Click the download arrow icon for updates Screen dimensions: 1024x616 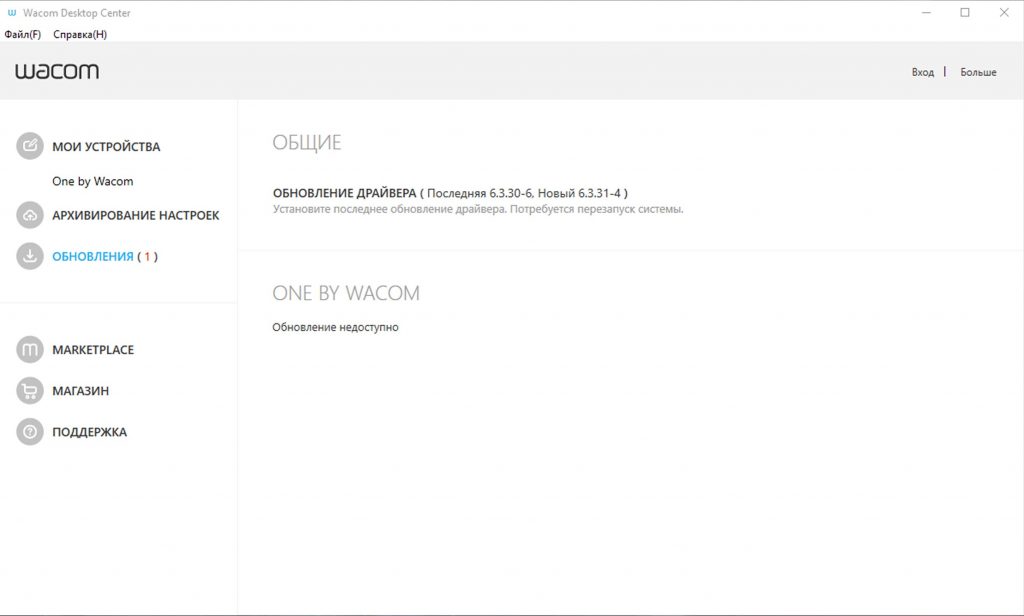tap(30, 256)
